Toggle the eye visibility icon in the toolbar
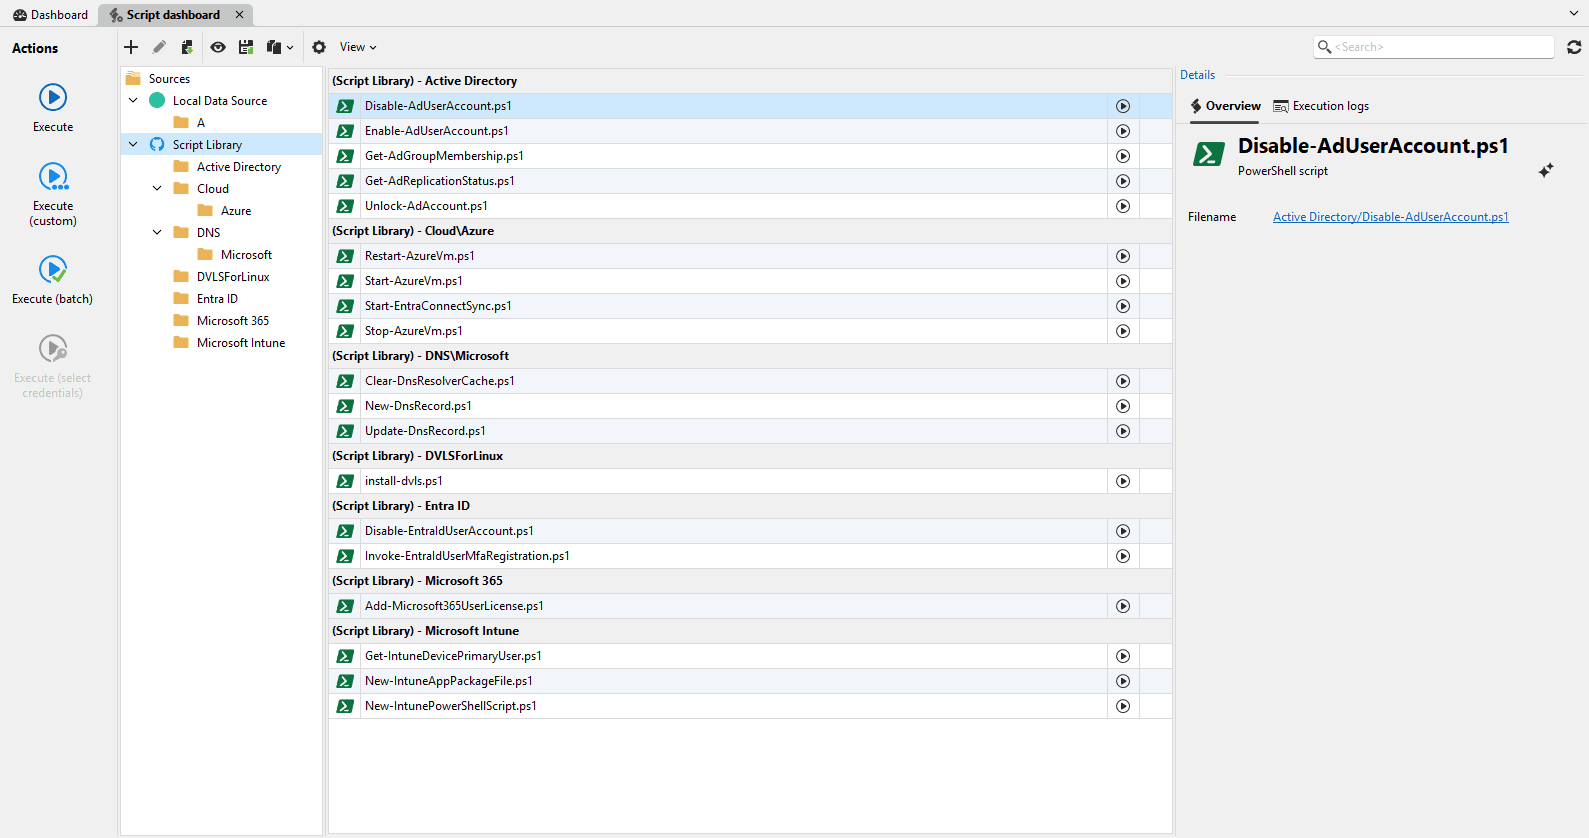Viewport: 1589px width, 838px height. pyautogui.click(x=218, y=47)
